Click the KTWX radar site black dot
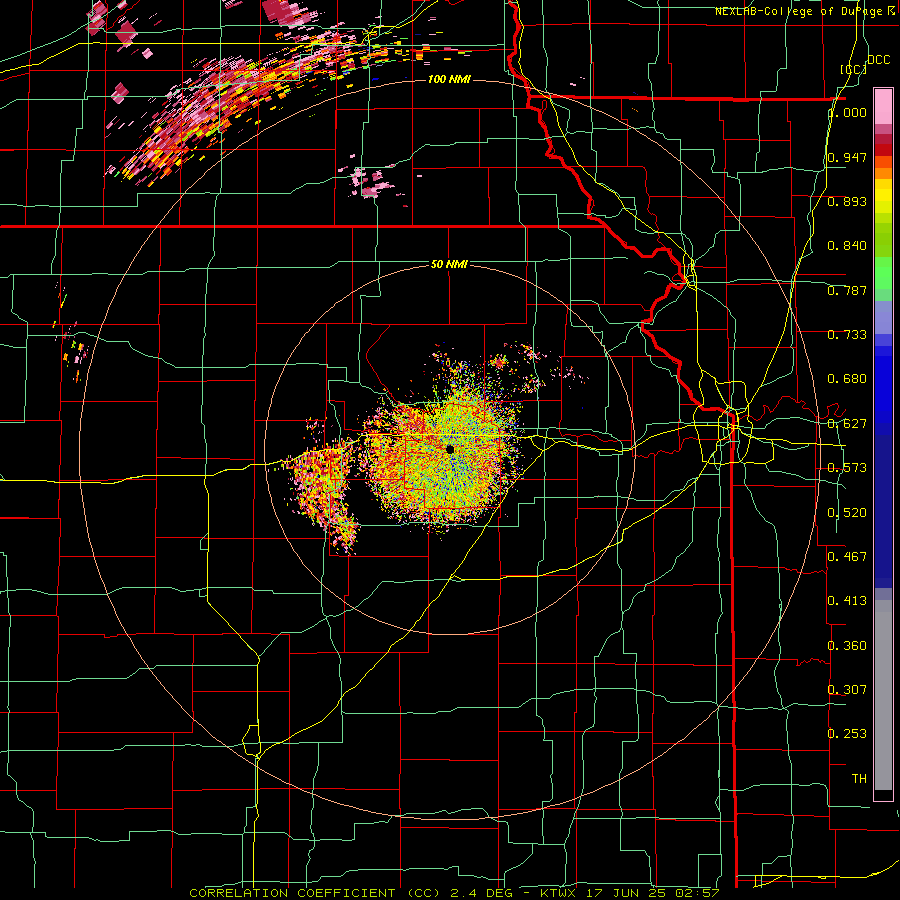Image resolution: width=900 pixels, height=900 pixels. pos(450,449)
